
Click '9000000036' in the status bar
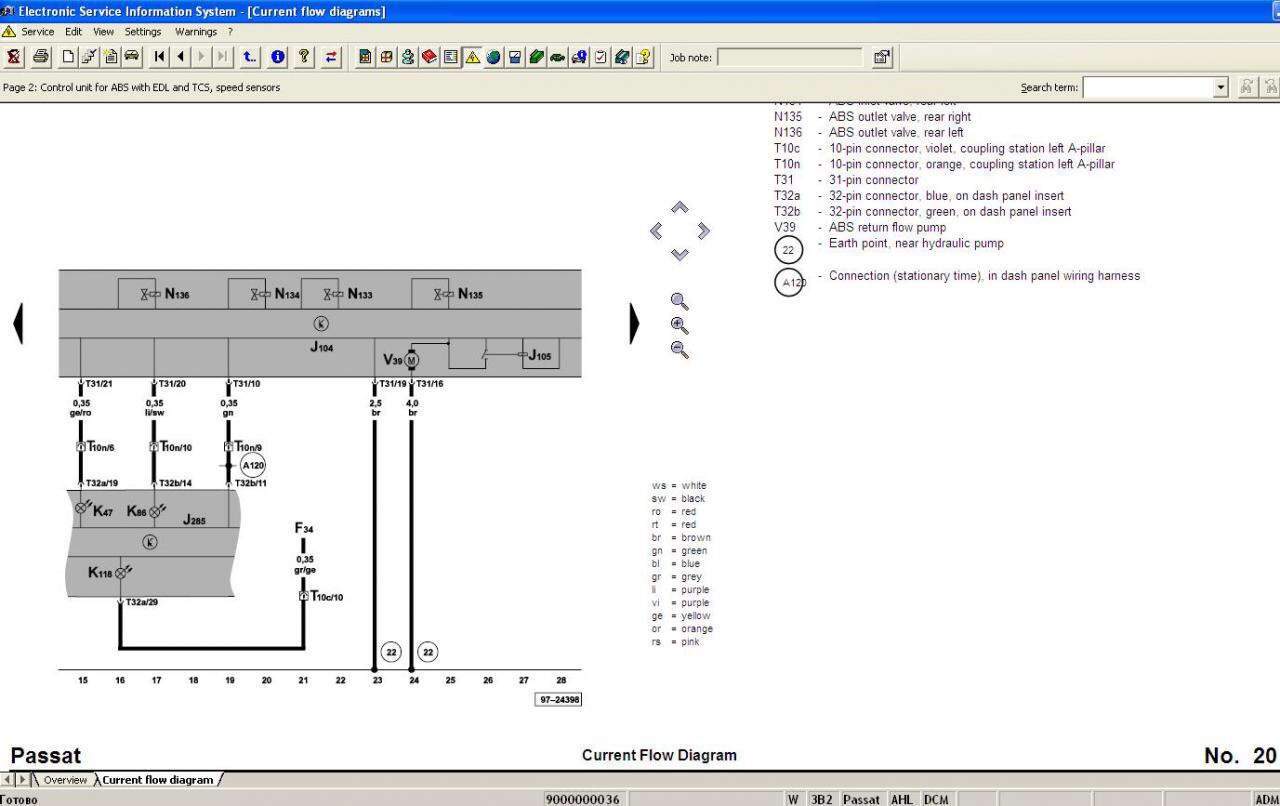(583, 799)
